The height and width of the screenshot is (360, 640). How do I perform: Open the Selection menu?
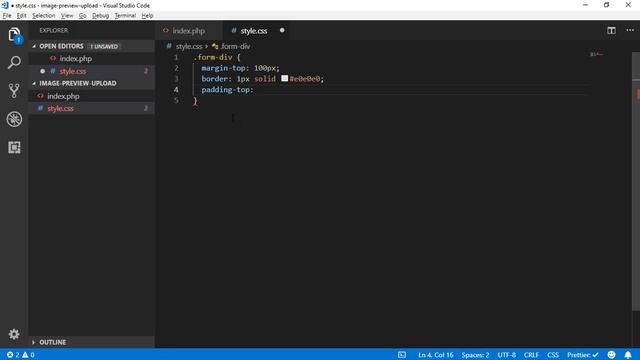click(44, 16)
